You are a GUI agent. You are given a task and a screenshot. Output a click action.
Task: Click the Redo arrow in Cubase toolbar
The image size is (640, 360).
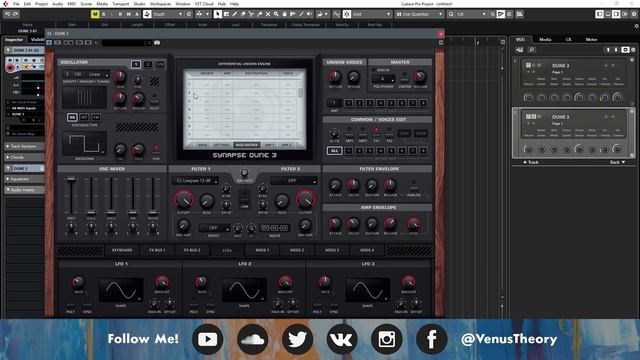pos(16,14)
